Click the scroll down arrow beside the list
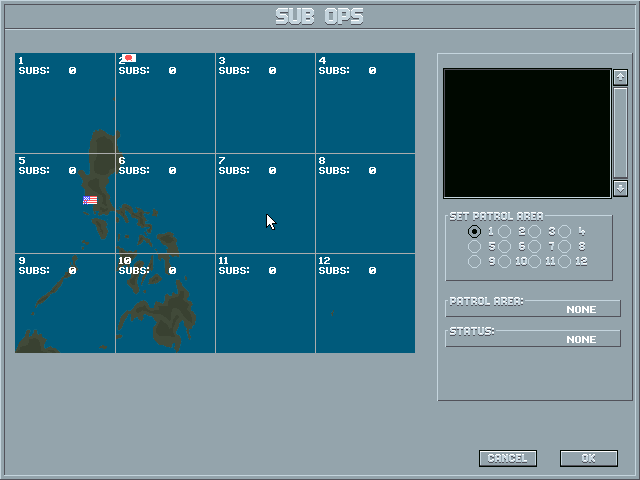 pos(620,189)
